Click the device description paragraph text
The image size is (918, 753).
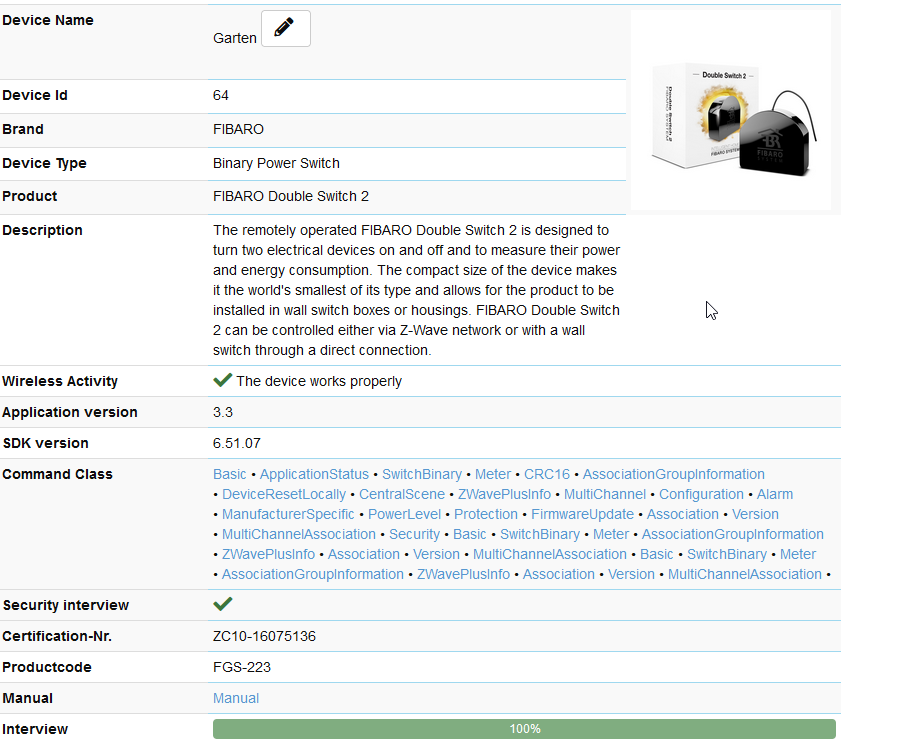tap(416, 290)
